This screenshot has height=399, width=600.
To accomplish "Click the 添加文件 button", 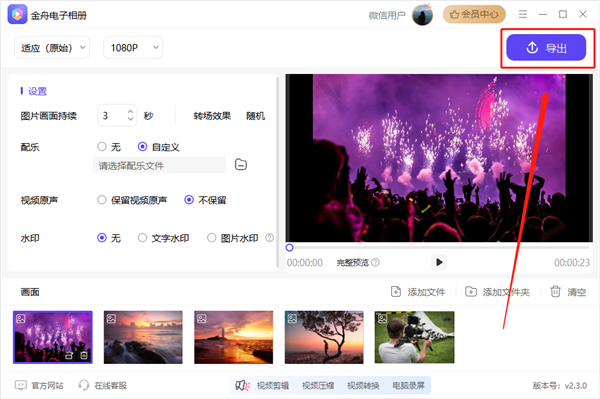I will [418, 292].
